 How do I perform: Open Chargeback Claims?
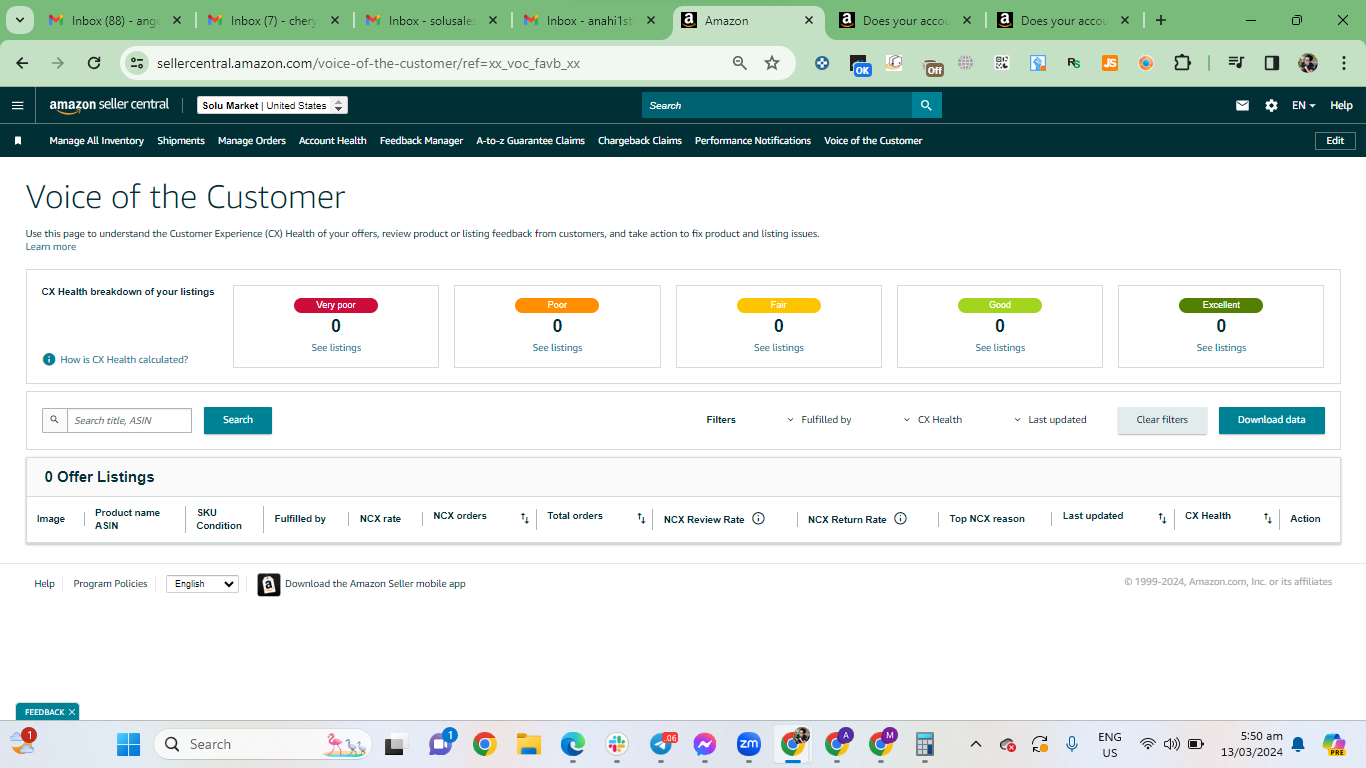click(640, 141)
